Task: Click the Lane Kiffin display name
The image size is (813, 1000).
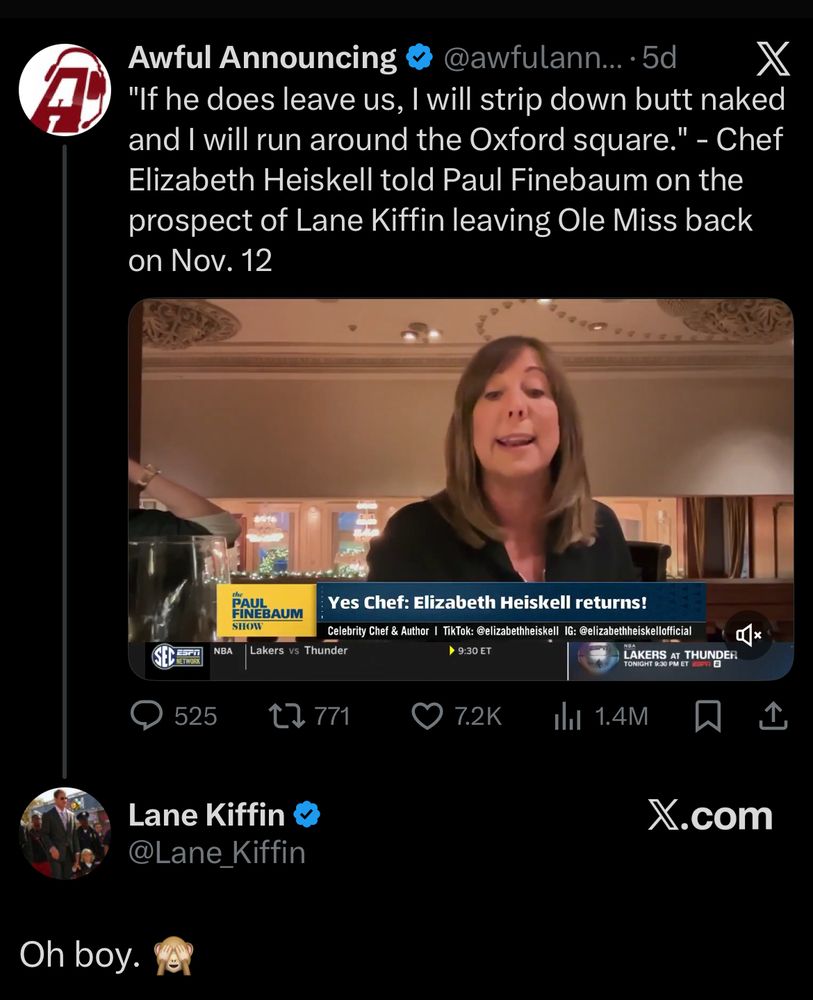Action: coord(206,815)
